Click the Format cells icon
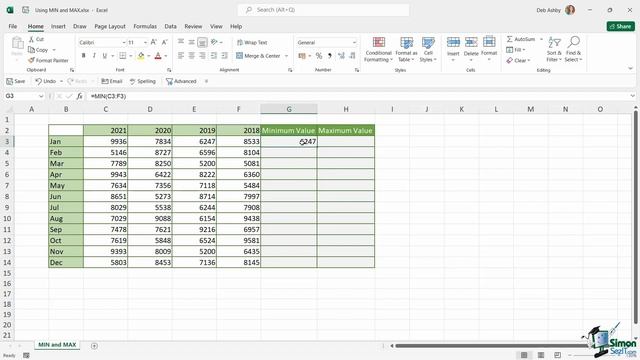This screenshot has height=360, width=640. [x=489, y=42]
